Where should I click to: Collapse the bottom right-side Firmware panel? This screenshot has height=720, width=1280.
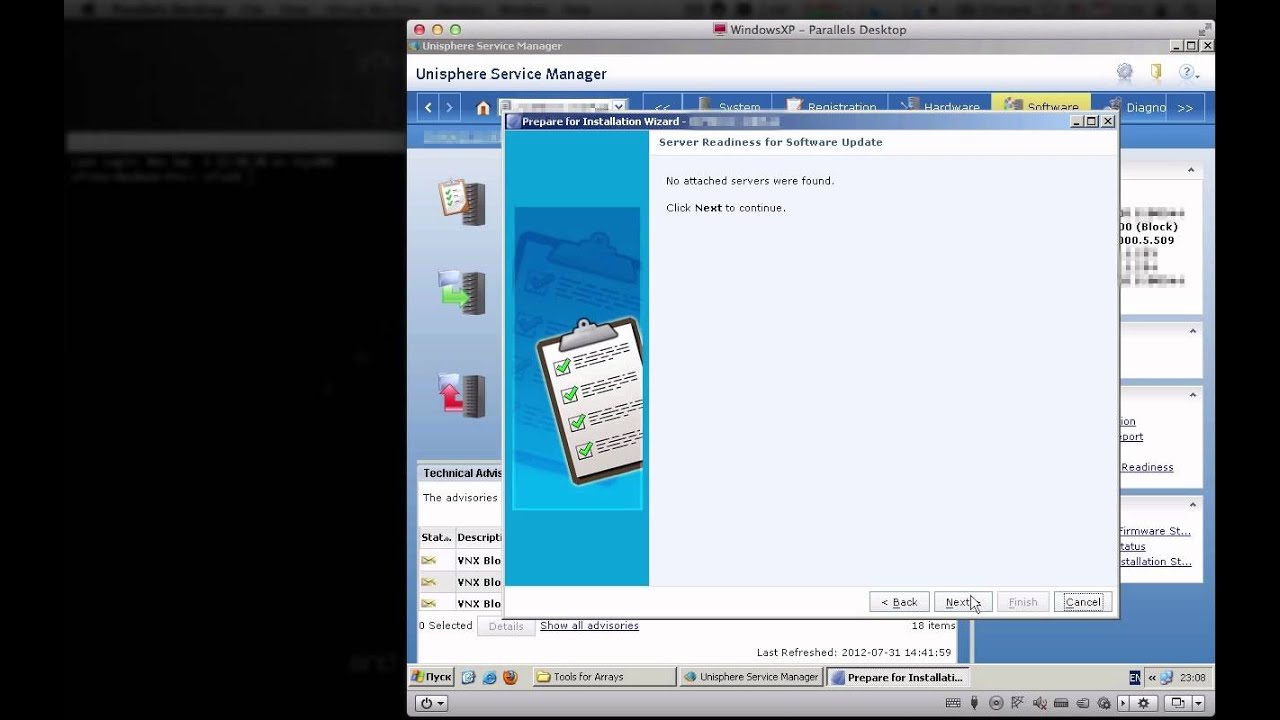(x=1191, y=505)
